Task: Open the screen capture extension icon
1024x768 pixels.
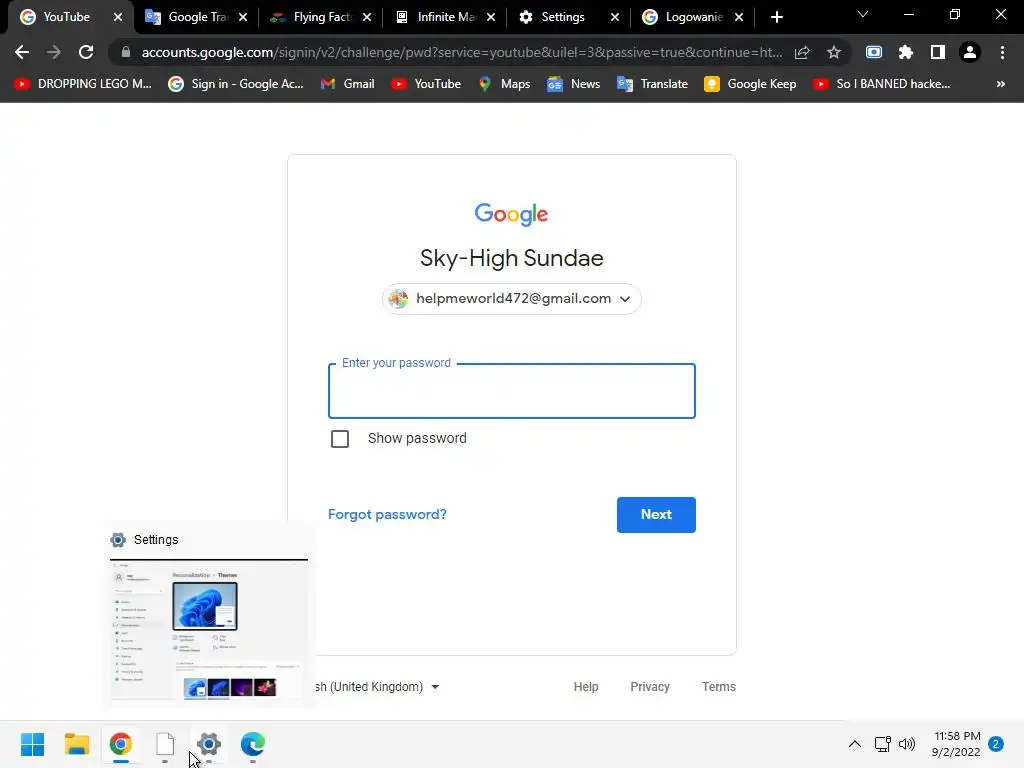Action: point(874,52)
